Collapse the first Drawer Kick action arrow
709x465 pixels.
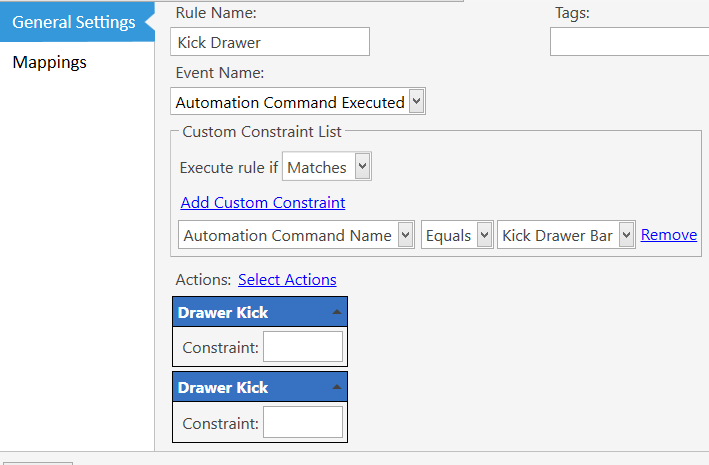click(x=337, y=312)
